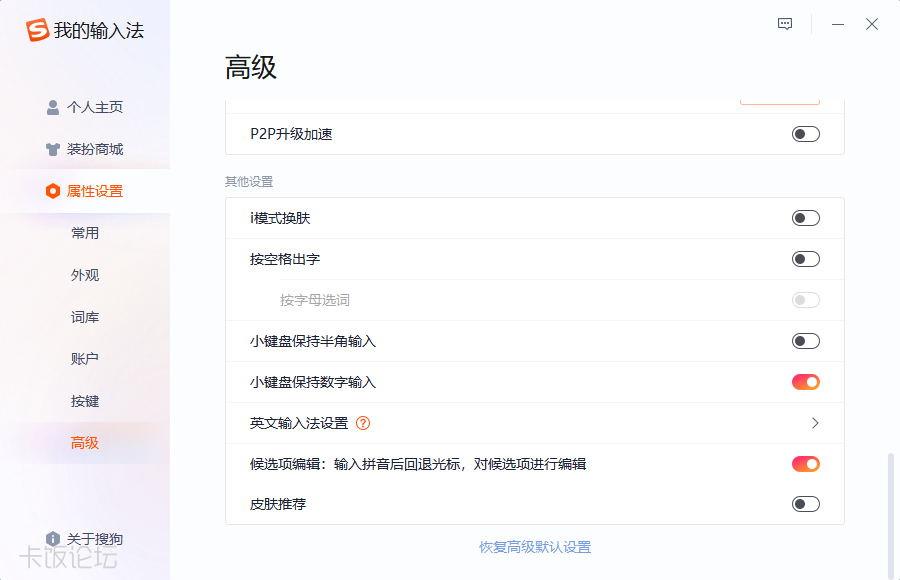This screenshot has width=900, height=580.
Task: Click the 恢复高级默认设置 link
Action: coord(536,546)
